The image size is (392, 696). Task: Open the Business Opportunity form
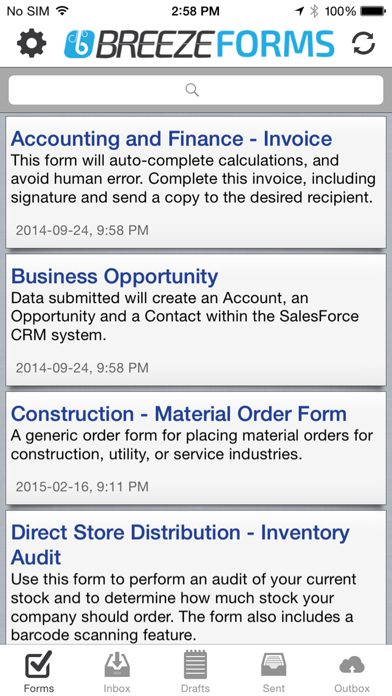point(196,320)
